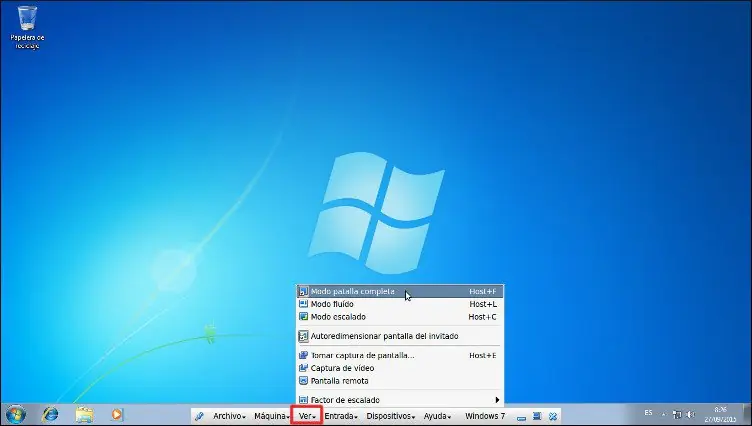Launch Windows Media Player from taskbar
Screen dimensions: 752x426
(117, 414)
